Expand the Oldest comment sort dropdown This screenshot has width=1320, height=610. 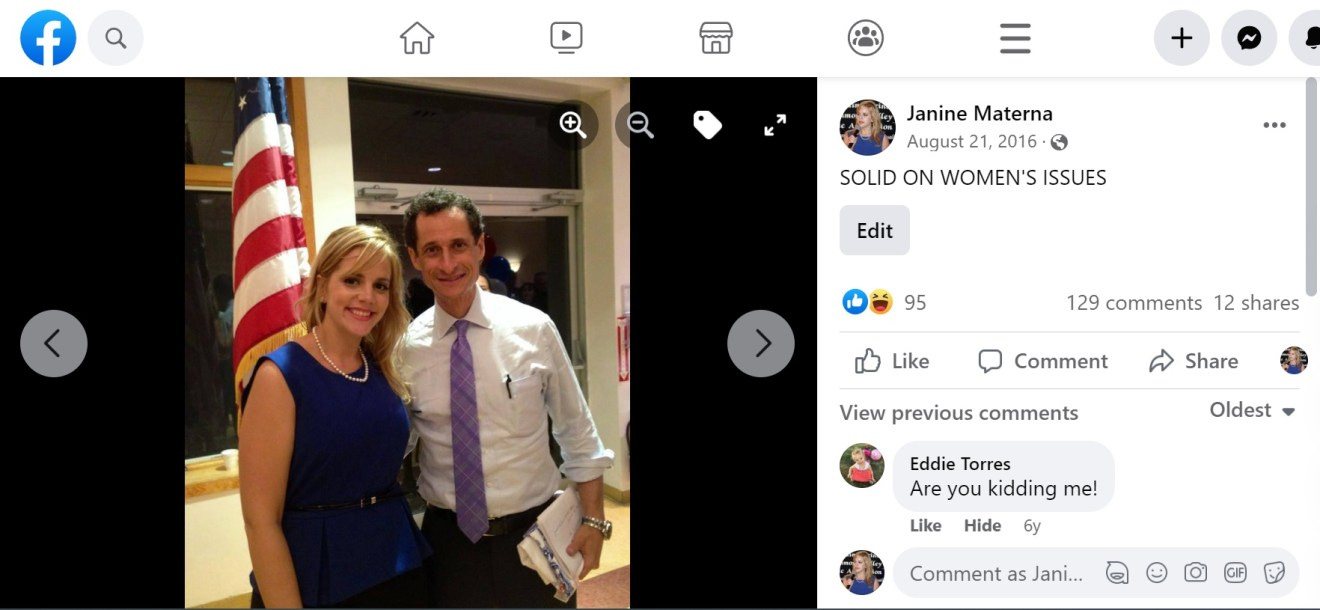click(x=1253, y=410)
